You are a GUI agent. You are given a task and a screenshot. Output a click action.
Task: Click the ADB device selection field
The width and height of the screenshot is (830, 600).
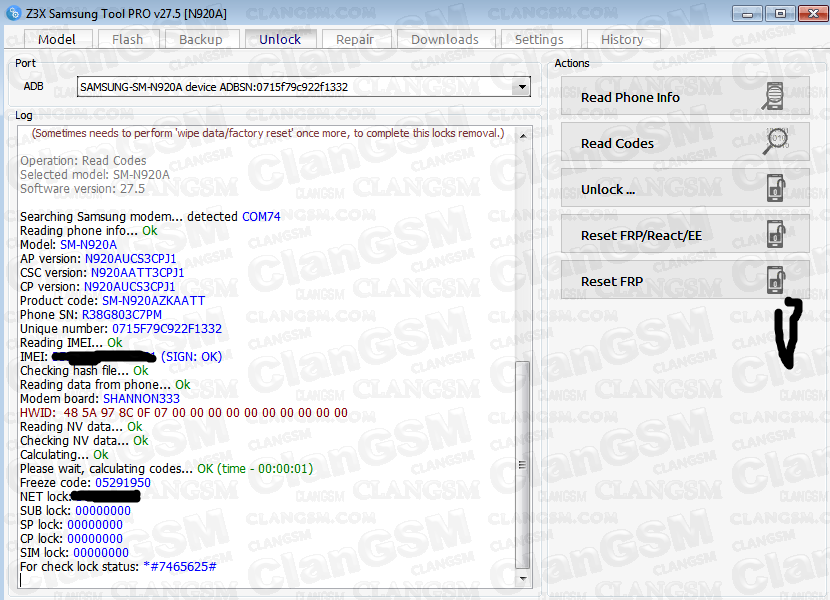pyautogui.click(x=303, y=86)
